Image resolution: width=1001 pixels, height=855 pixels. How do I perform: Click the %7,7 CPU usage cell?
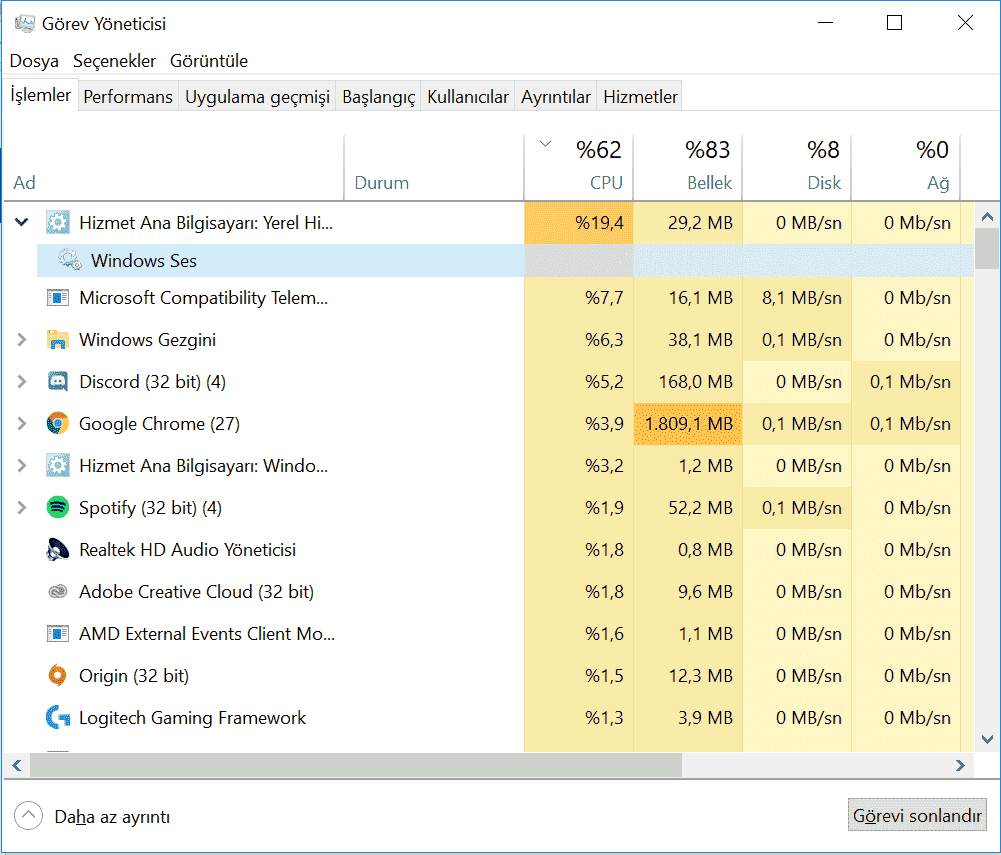(579, 298)
